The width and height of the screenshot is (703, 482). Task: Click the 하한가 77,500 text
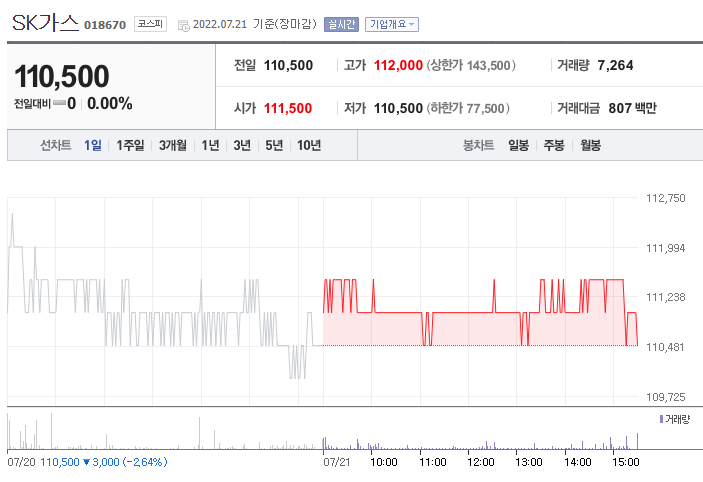[x=468, y=109]
